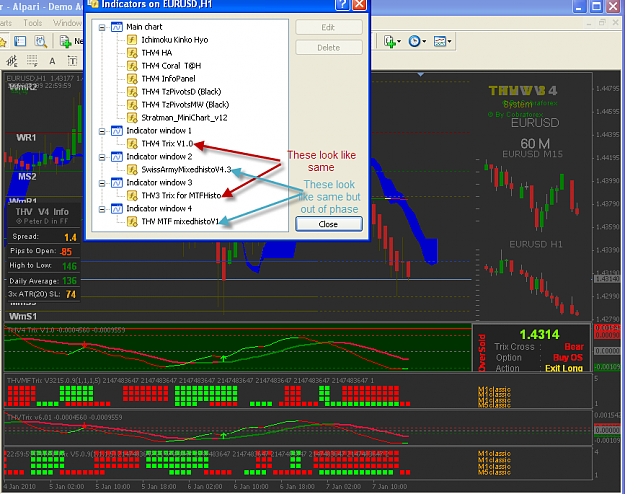
Task: Select the Text 'A' drawing tool
Action: pos(52,61)
